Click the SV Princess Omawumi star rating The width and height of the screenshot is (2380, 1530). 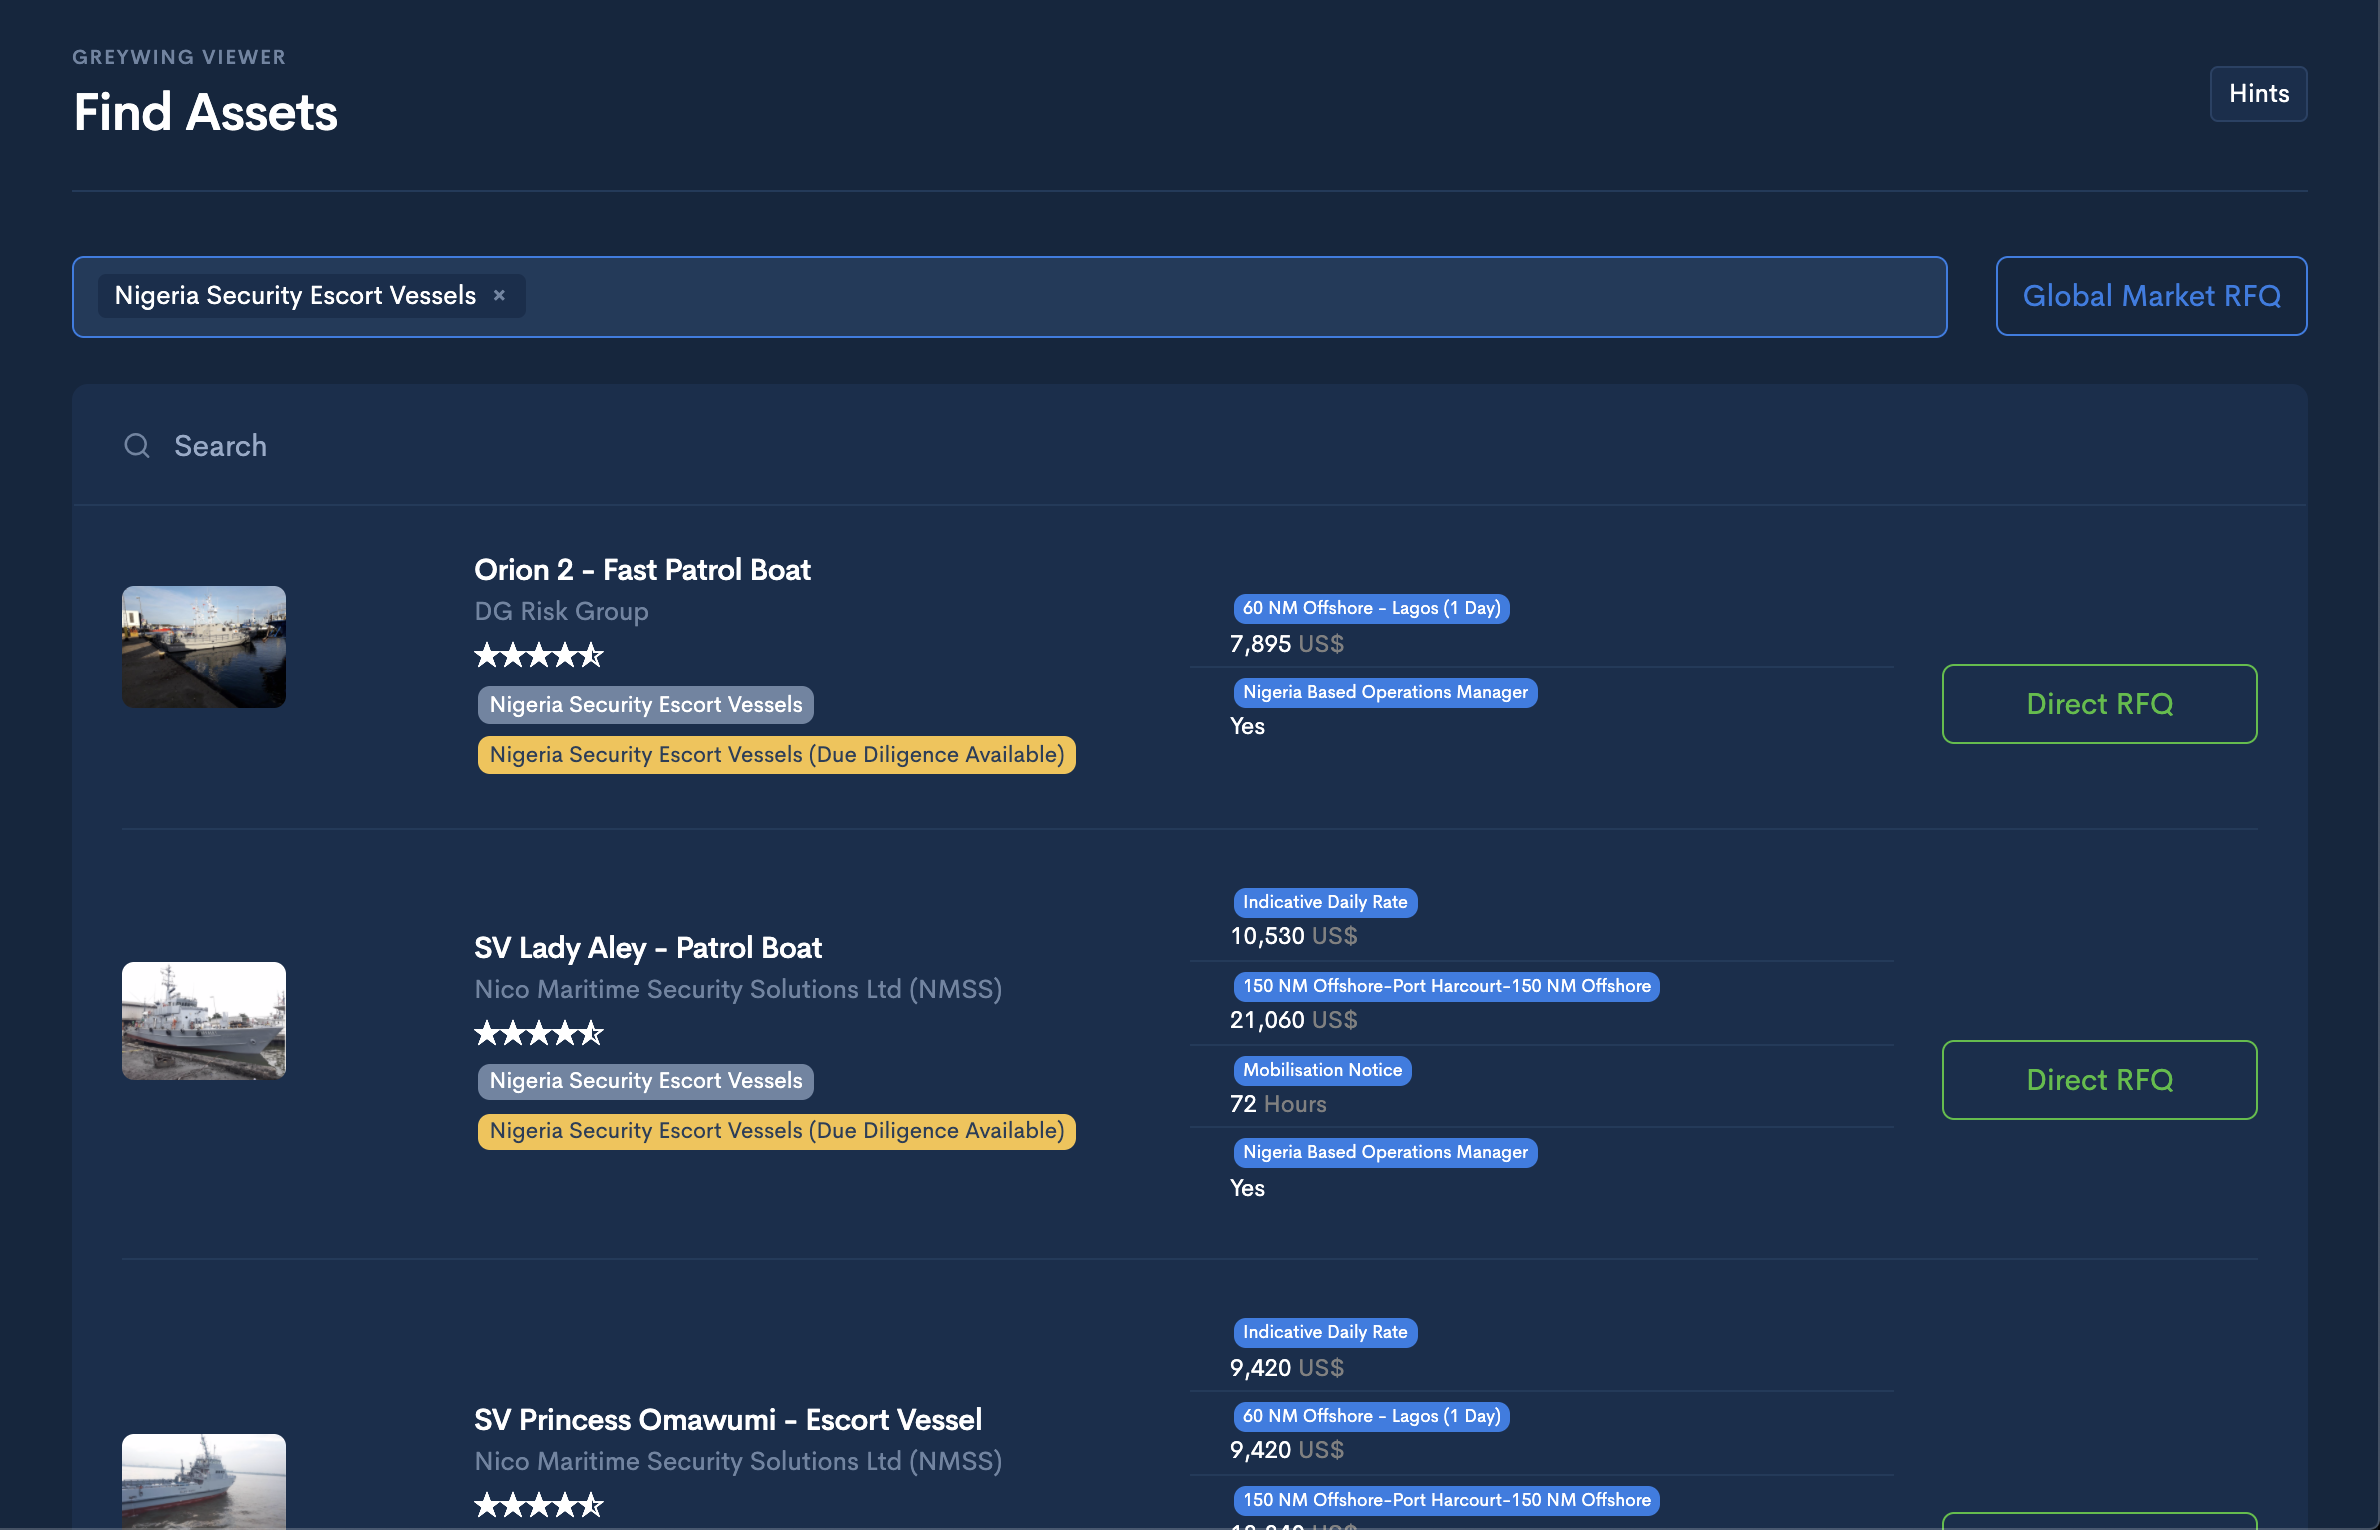pos(539,1505)
